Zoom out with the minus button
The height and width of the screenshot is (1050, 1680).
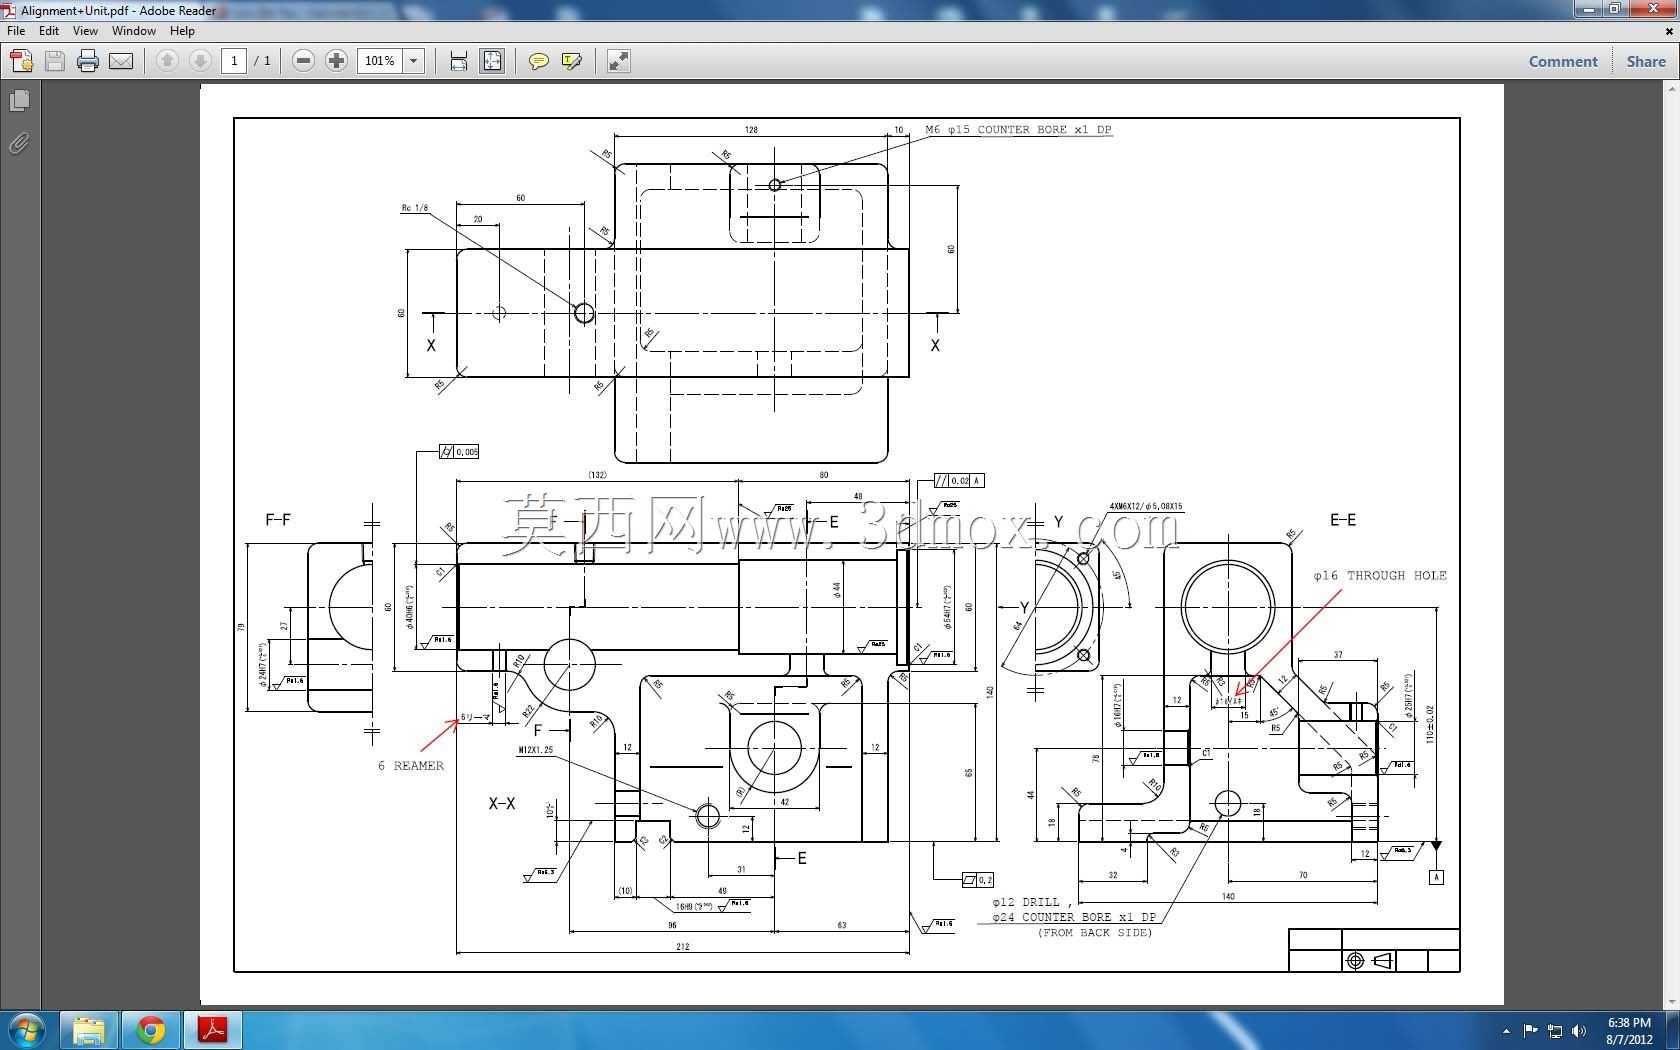(304, 61)
